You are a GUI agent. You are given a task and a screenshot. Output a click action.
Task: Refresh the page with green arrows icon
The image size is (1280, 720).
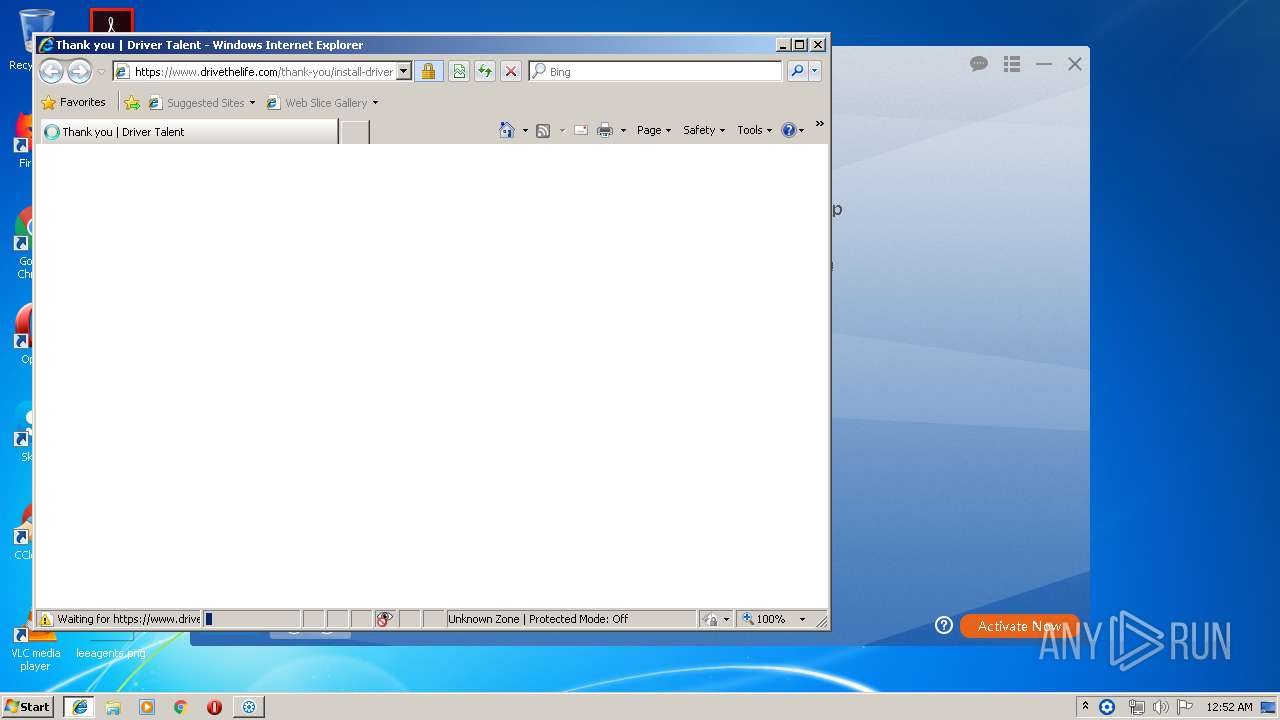(x=485, y=72)
